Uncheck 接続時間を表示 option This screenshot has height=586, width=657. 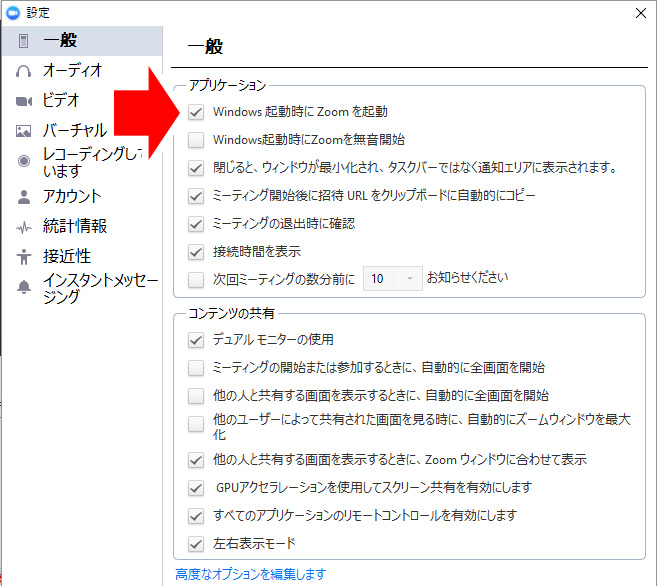click(196, 251)
